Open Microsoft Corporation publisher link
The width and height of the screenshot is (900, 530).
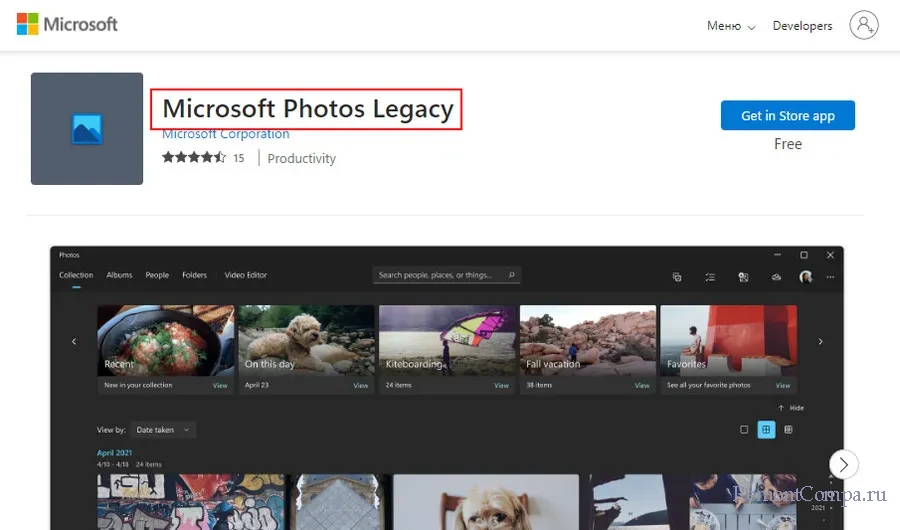coord(226,134)
